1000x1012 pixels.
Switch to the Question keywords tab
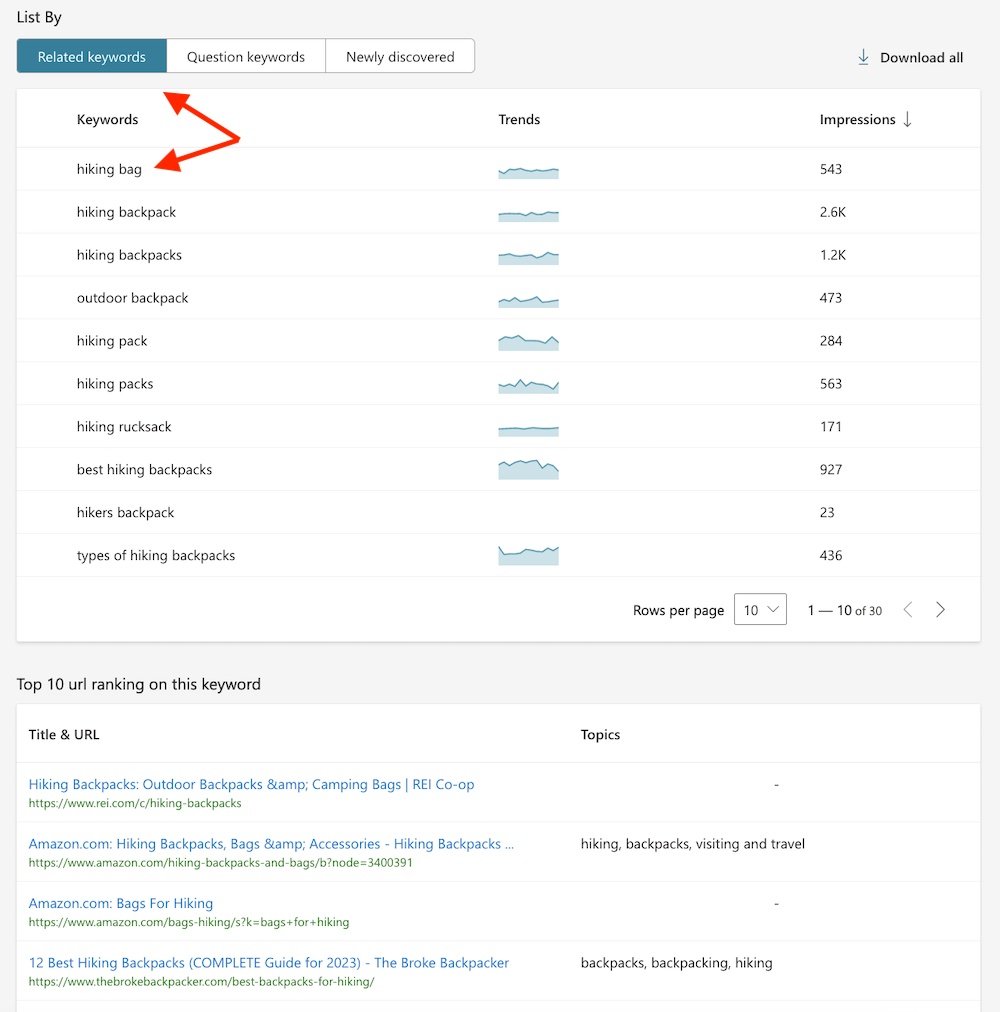[246, 57]
